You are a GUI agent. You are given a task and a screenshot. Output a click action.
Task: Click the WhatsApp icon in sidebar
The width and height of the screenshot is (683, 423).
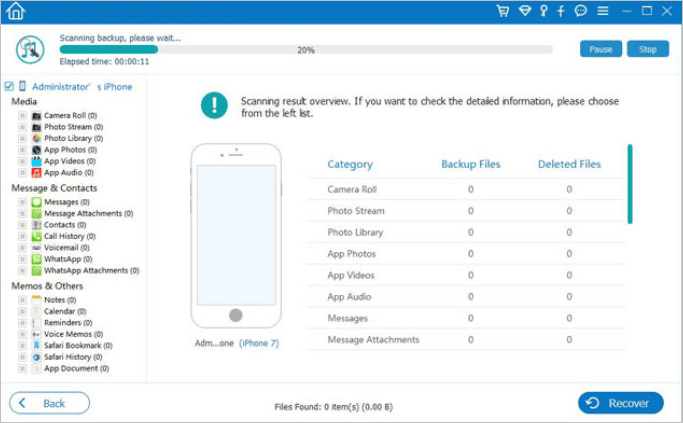point(36,259)
